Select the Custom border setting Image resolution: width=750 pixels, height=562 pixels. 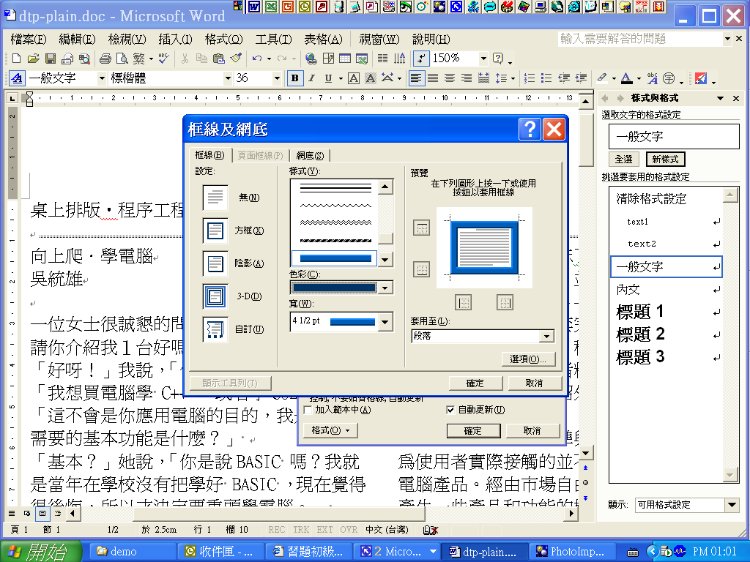coord(215,330)
